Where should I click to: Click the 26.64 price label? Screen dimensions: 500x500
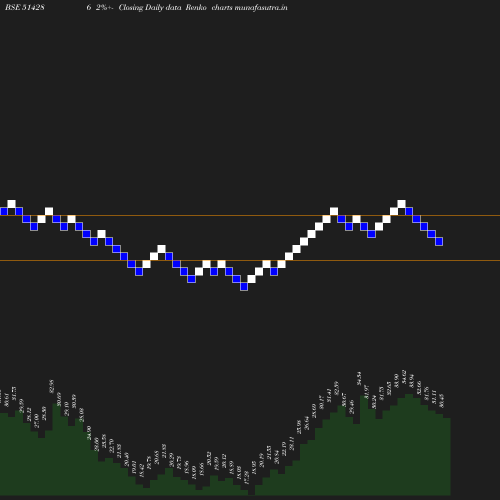[307, 423]
